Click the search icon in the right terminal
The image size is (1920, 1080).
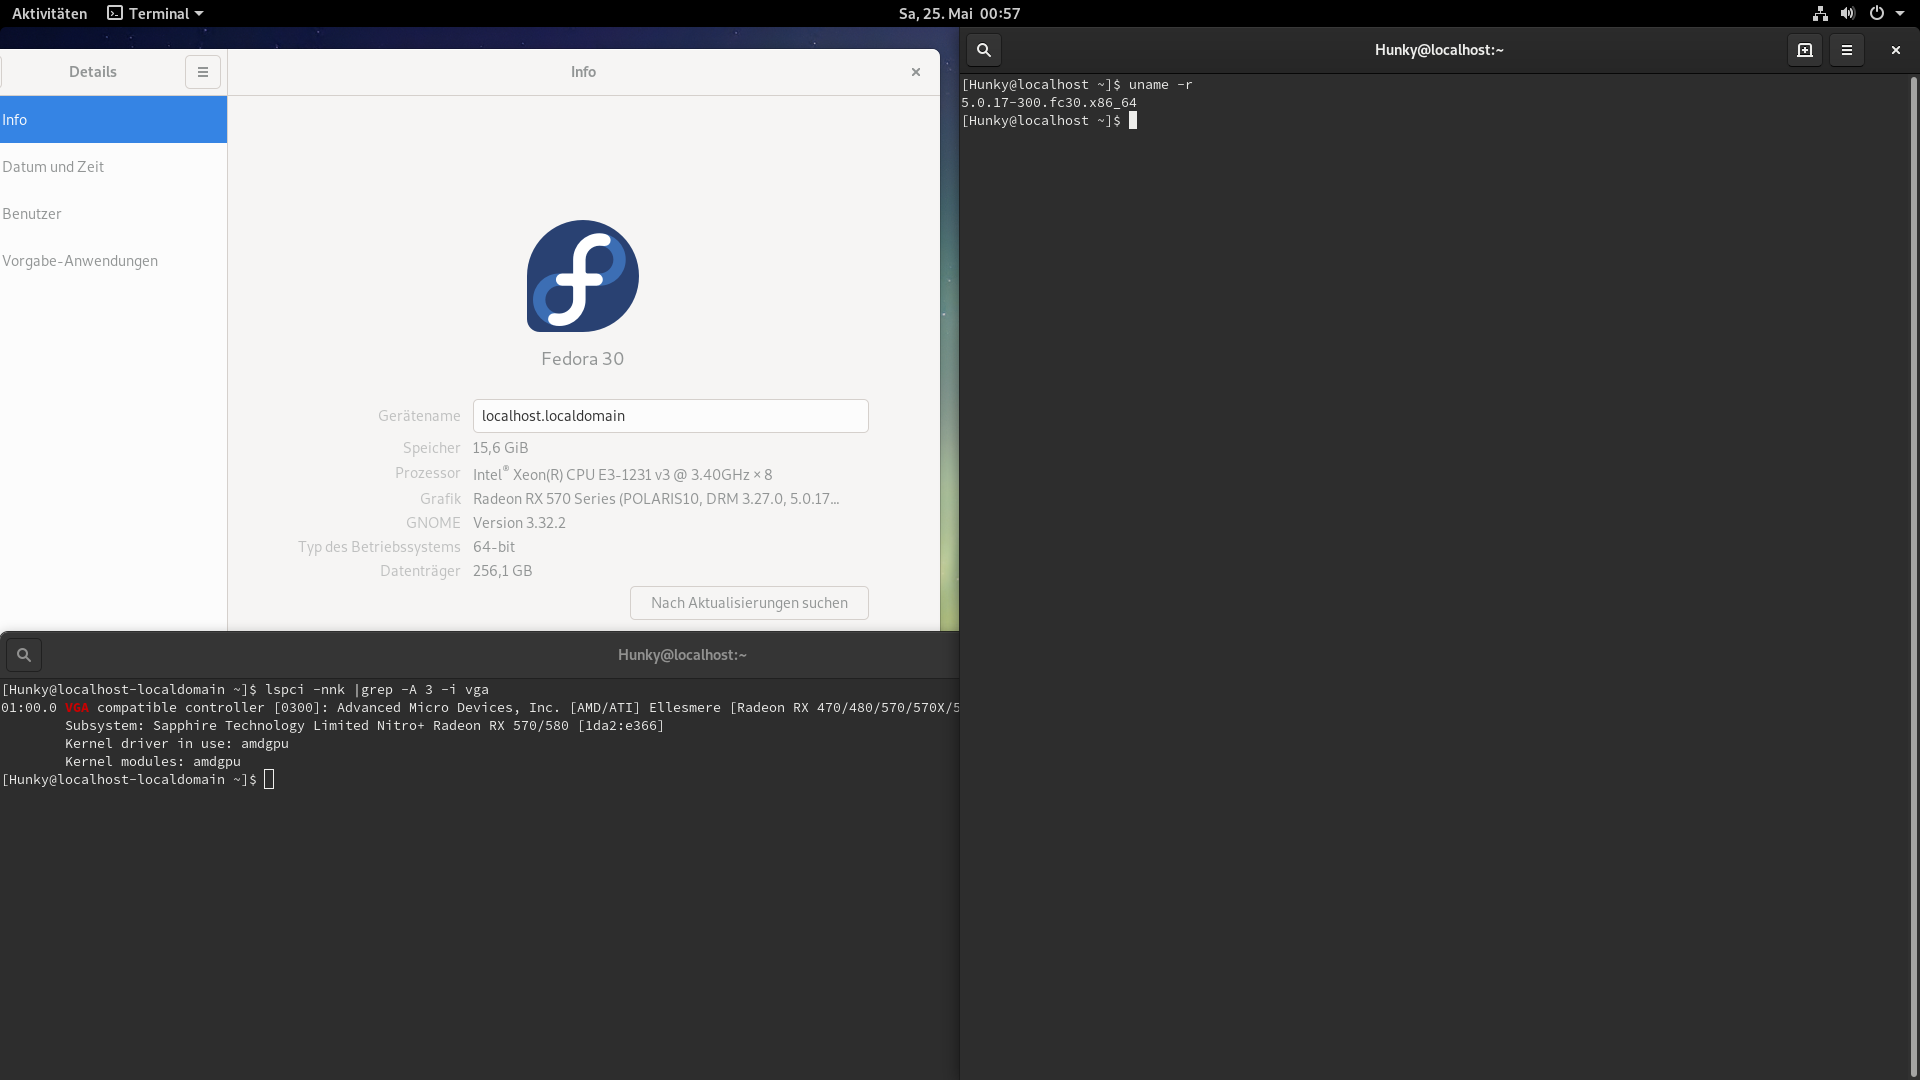tap(984, 50)
